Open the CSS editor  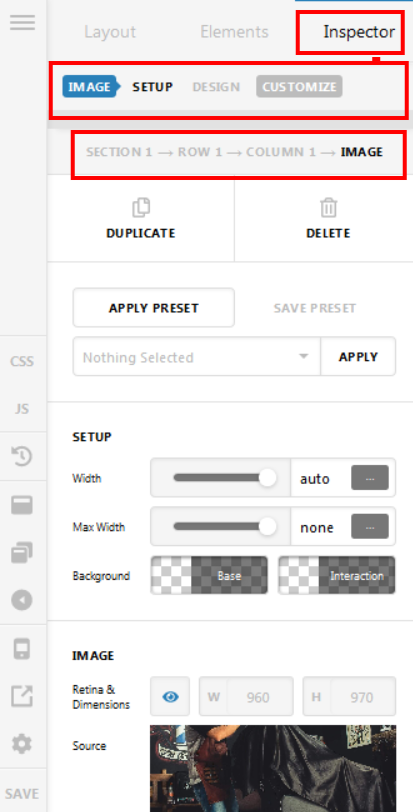pos(22,361)
